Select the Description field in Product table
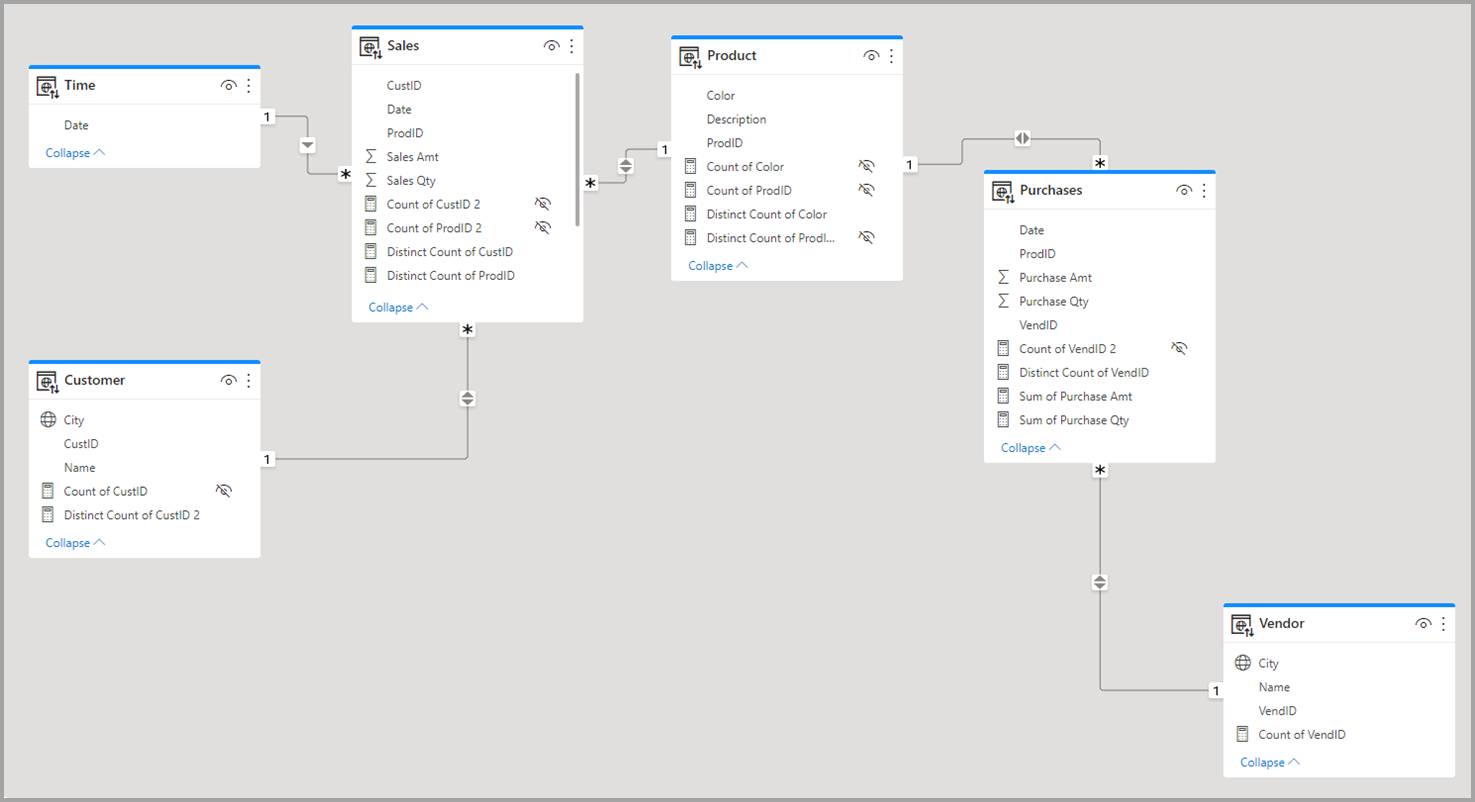This screenshot has width=1475, height=802. click(x=736, y=119)
